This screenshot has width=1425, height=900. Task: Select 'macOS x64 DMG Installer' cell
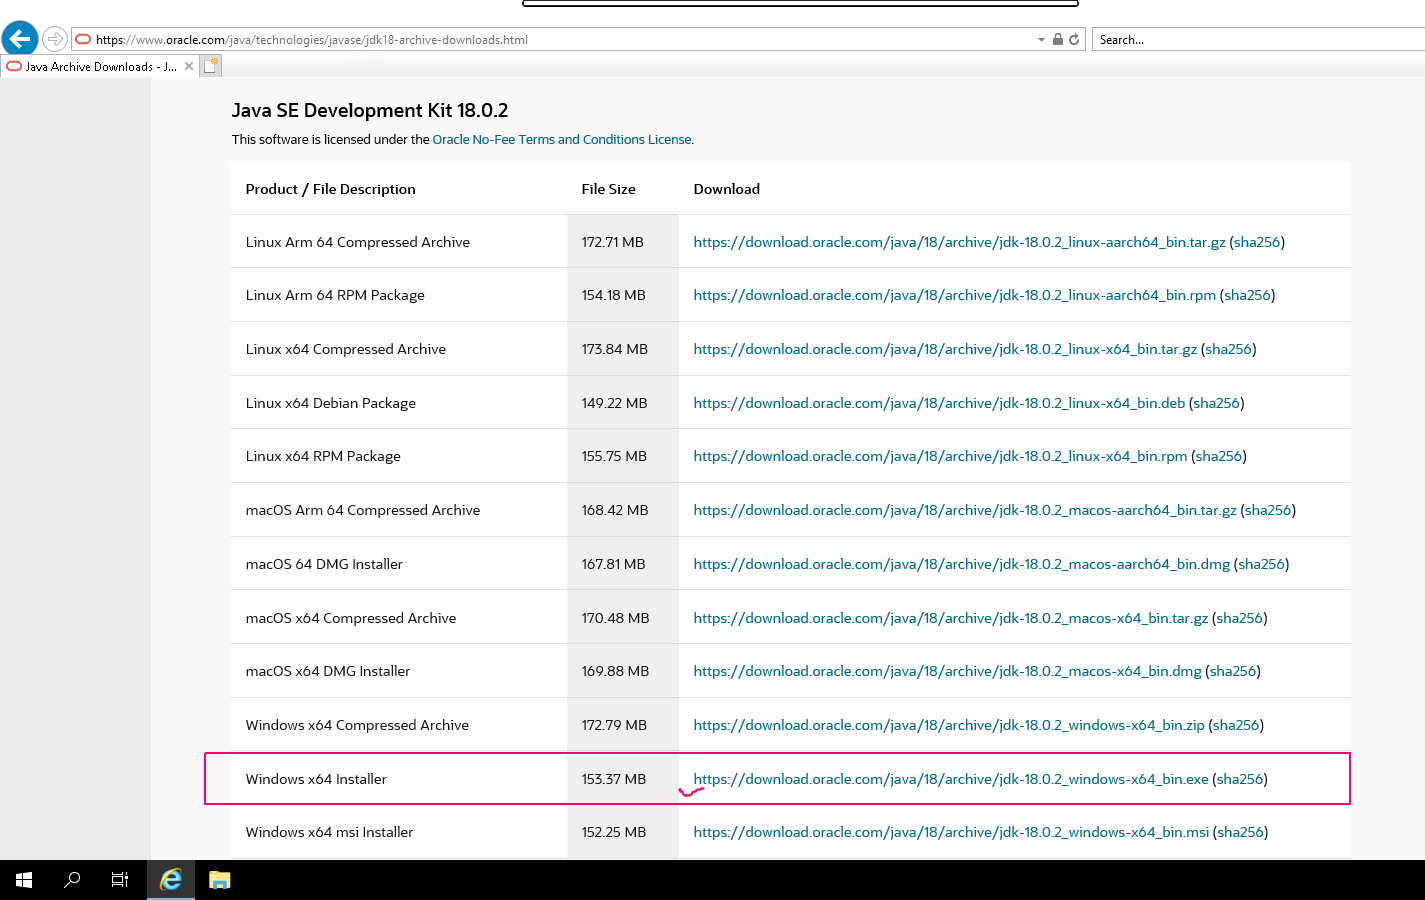tap(327, 671)
